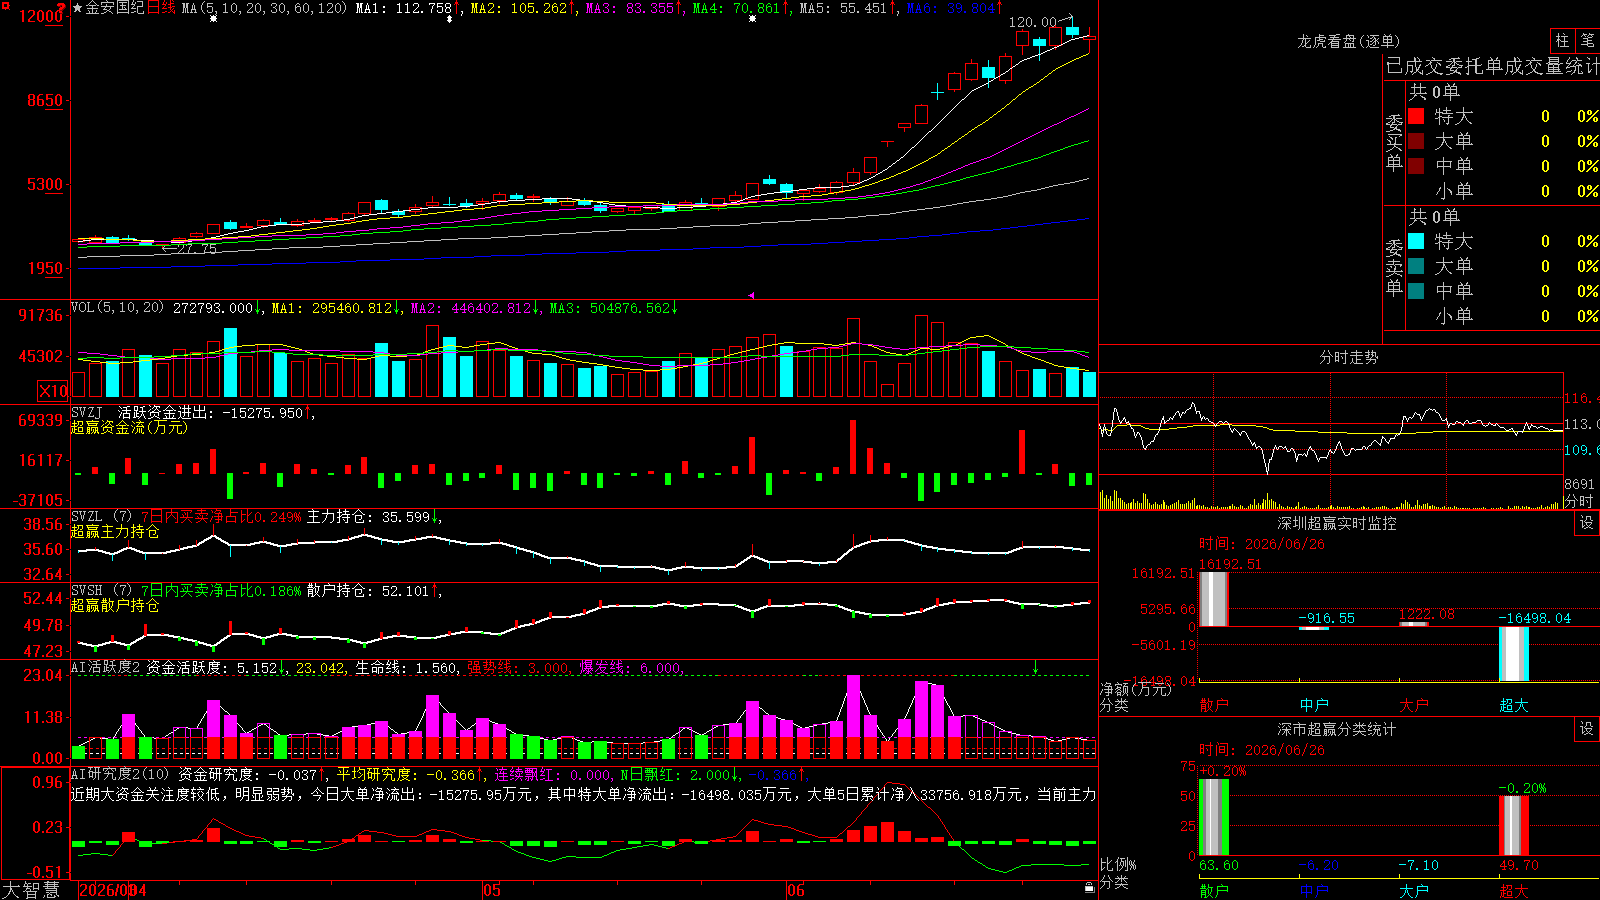Click the 27.75 low price annotation

tap(196, 248)
